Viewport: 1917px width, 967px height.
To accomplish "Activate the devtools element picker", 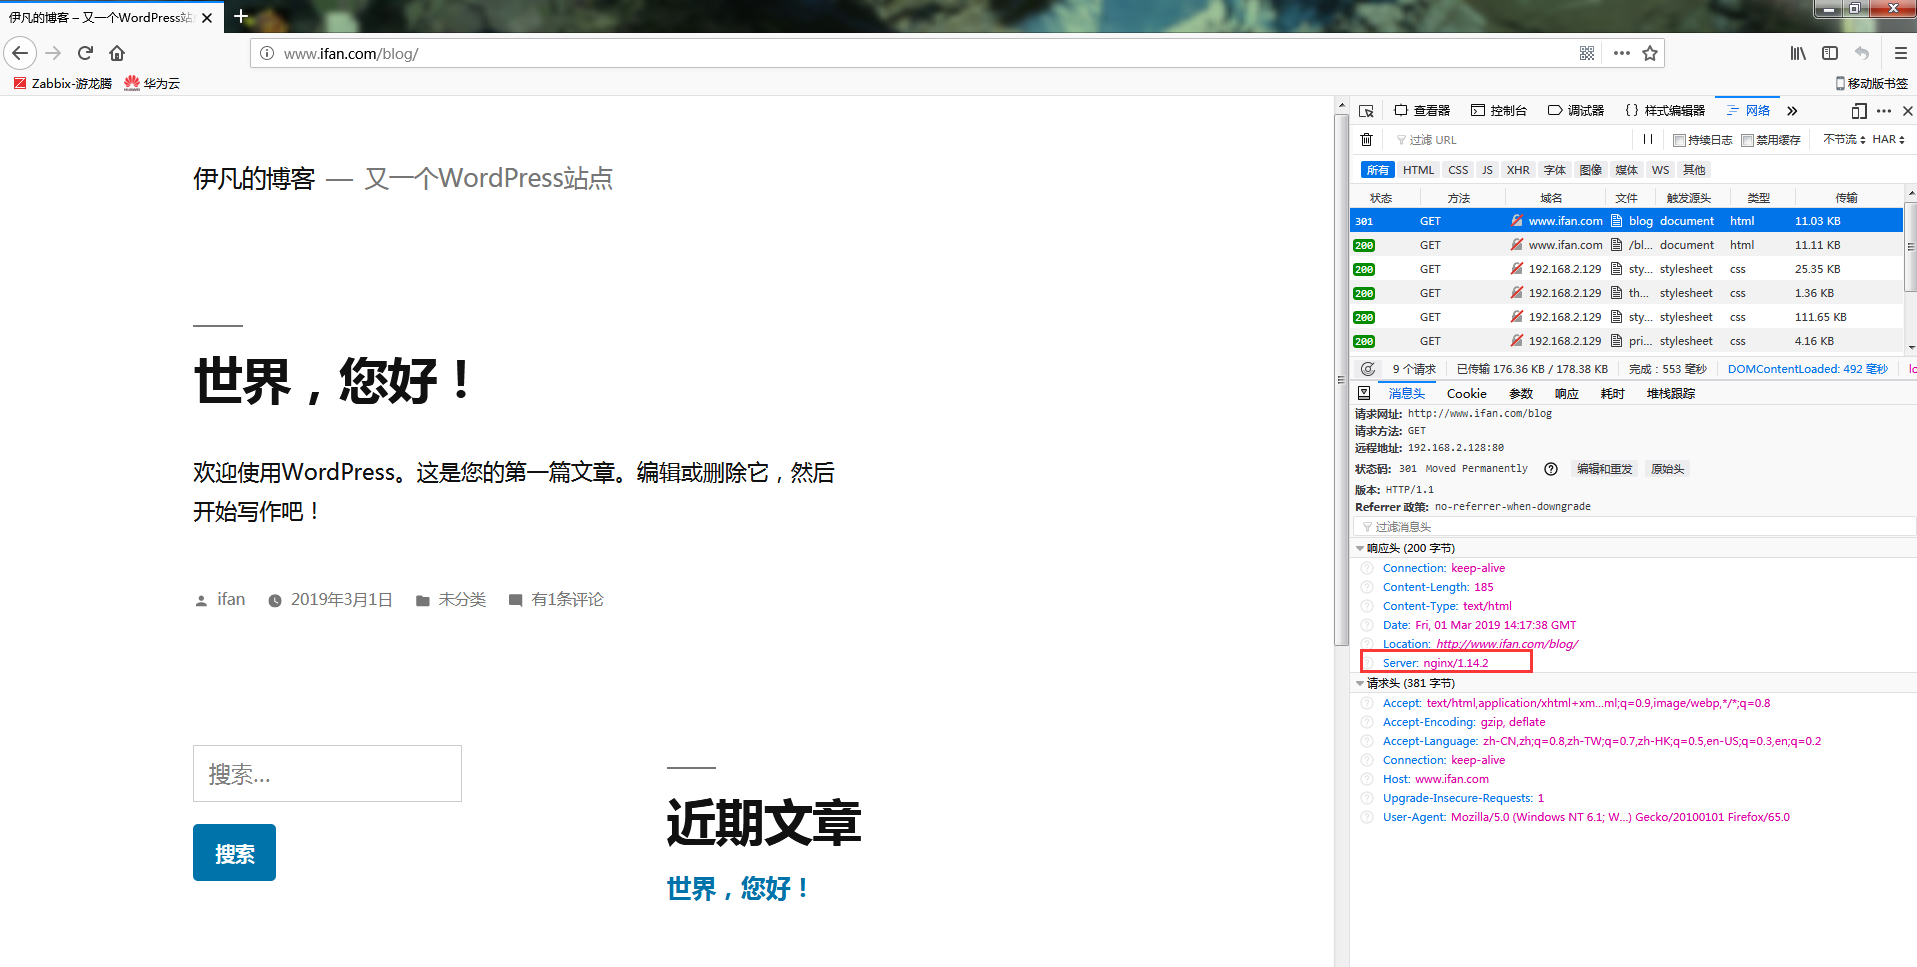I will pyautogui.click(x=1366, y=111).
